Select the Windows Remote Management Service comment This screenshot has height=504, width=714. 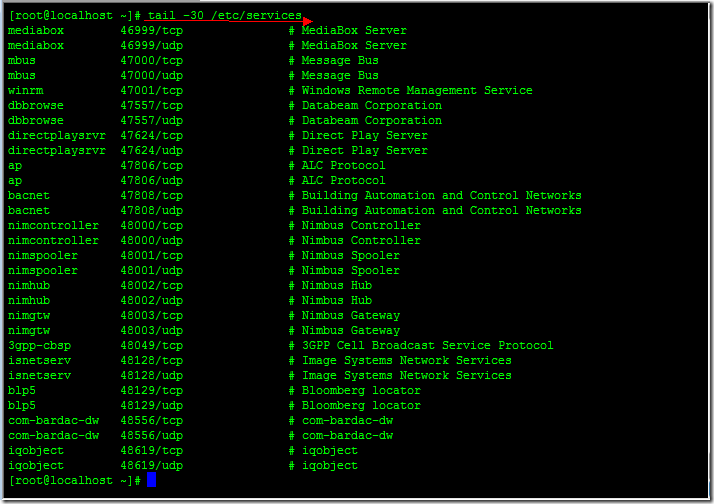click(417, 91)
